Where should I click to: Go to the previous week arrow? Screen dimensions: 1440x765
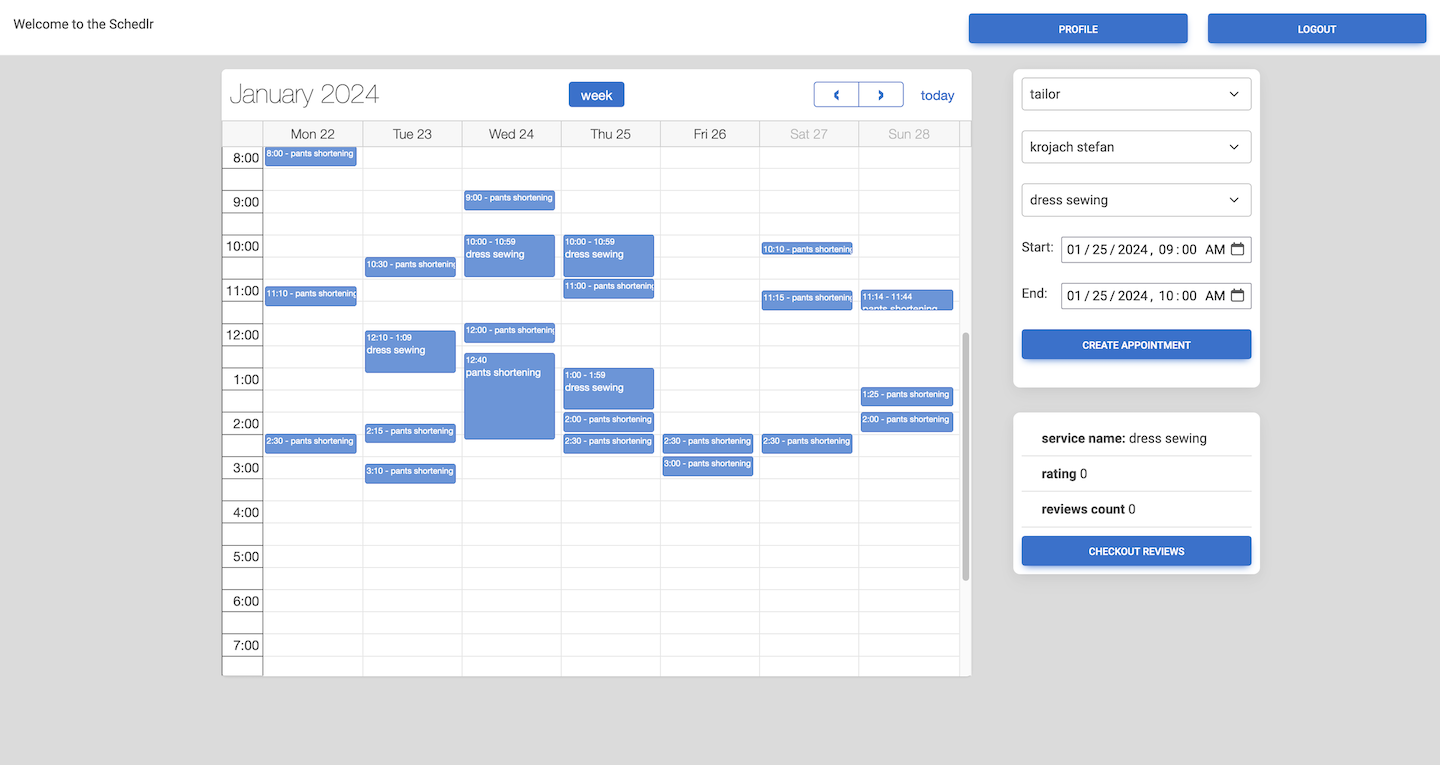836,95
